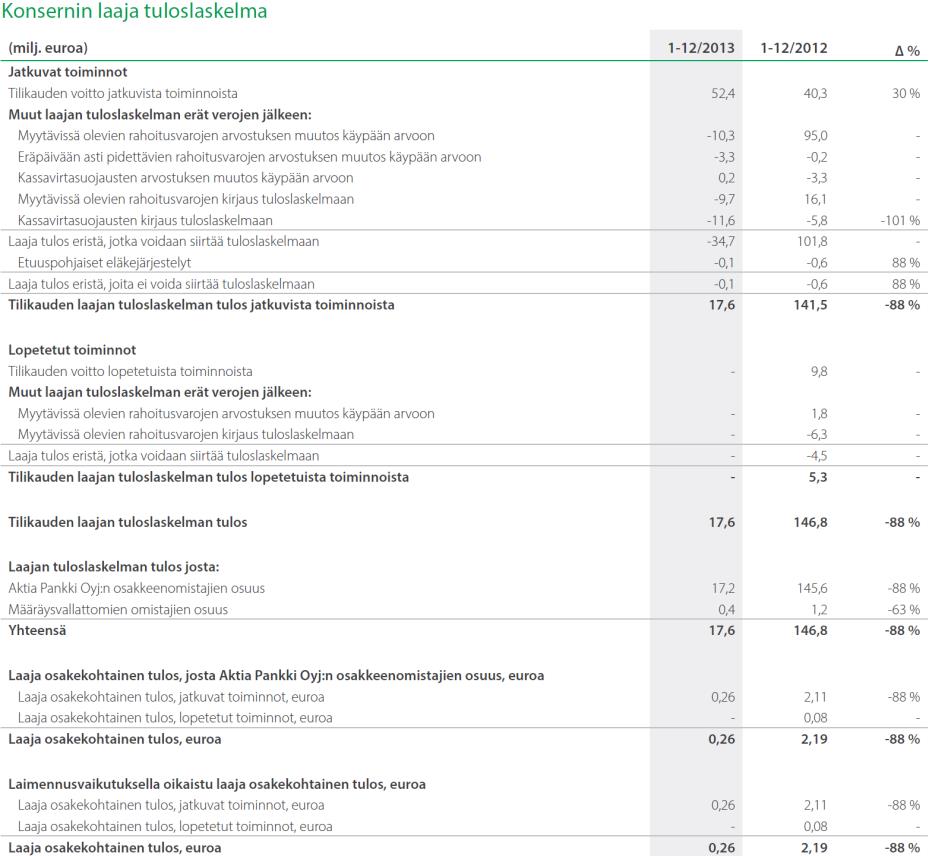This screenshot has height=856, width=929.
Task: Click the bold value '5,3'
Action: pyautogui.click(x=818, y=477)
